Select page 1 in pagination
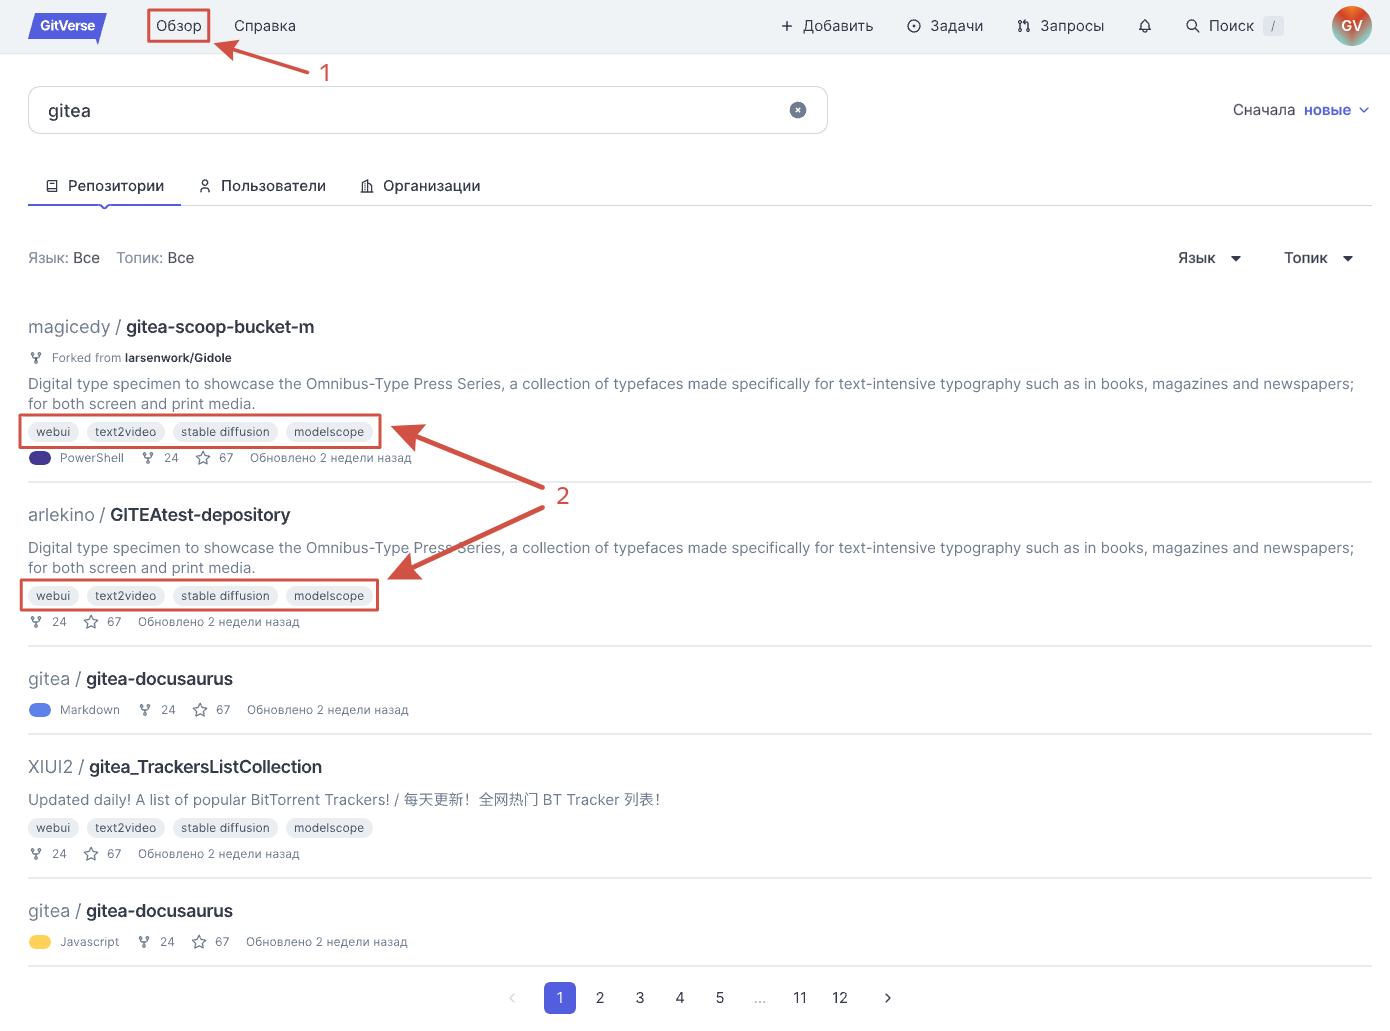This screenshot has height=1031, width=1390. (x=560, y=998)
